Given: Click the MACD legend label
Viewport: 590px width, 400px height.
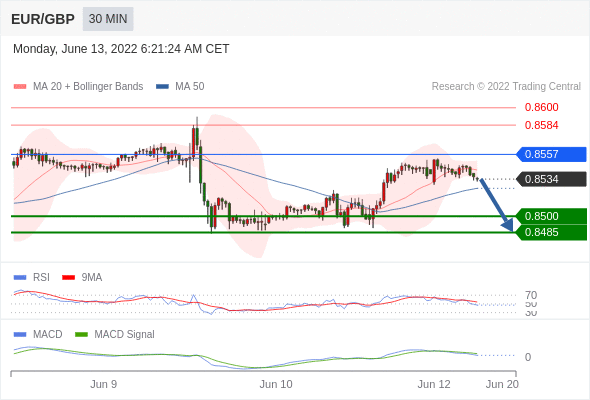Looking at the screenshot, I should point(48,335).
